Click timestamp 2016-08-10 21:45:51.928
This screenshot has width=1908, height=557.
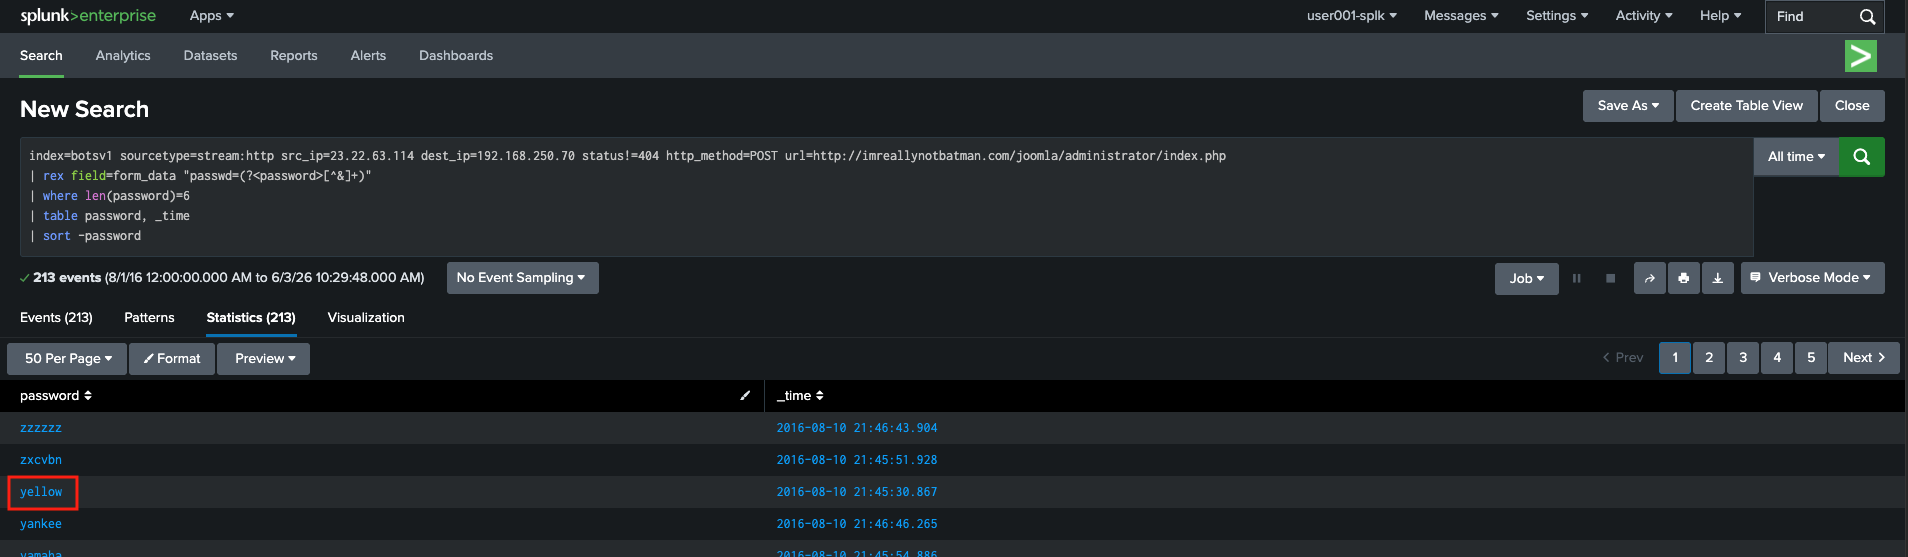[x=857, y=460]
